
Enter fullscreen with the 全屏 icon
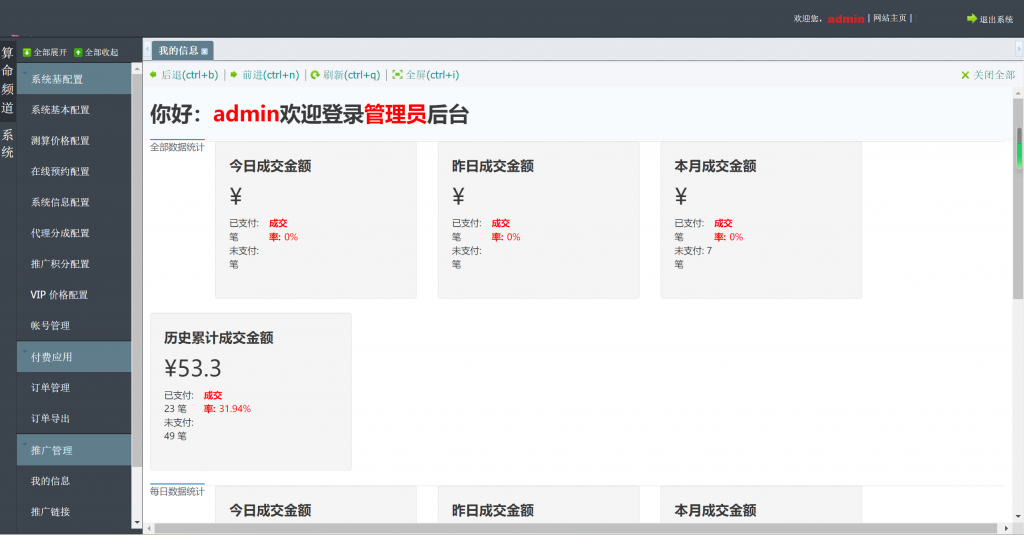397,75
